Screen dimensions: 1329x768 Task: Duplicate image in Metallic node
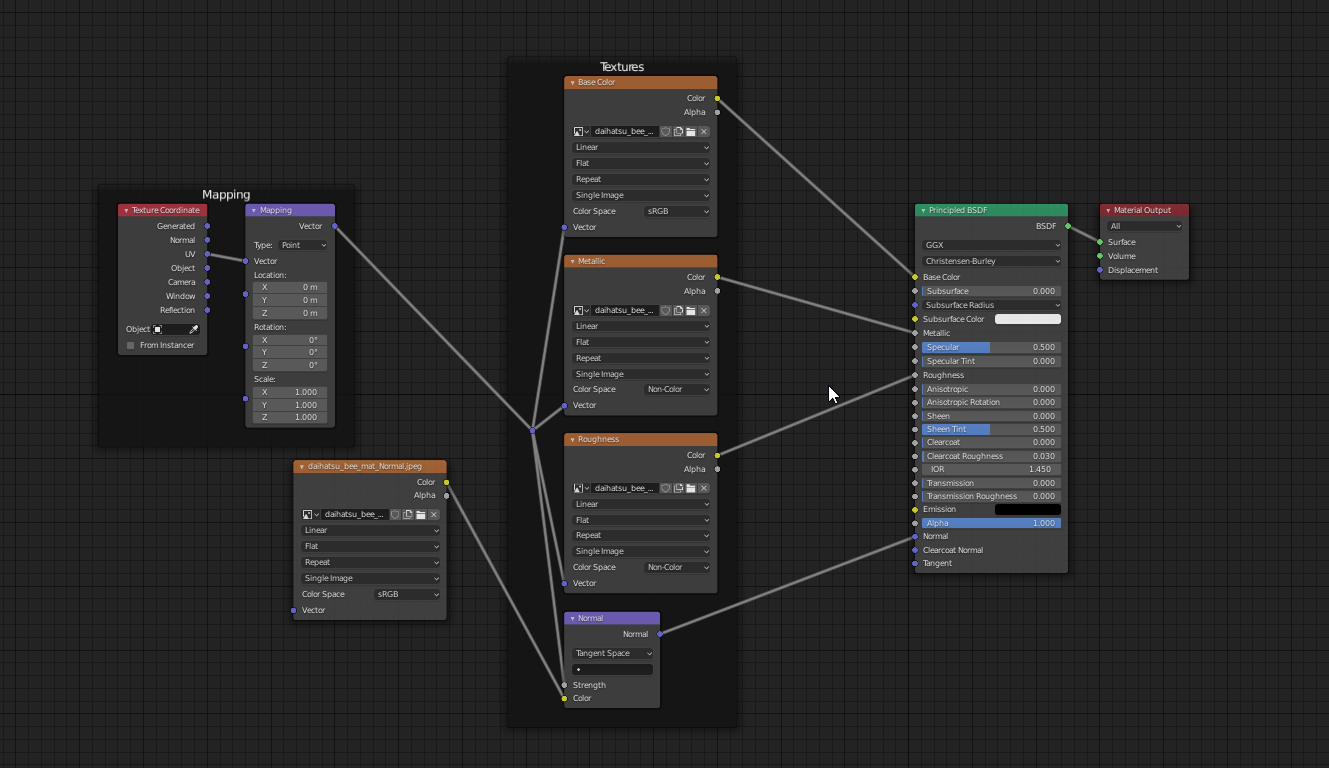[x=678, y=310]
